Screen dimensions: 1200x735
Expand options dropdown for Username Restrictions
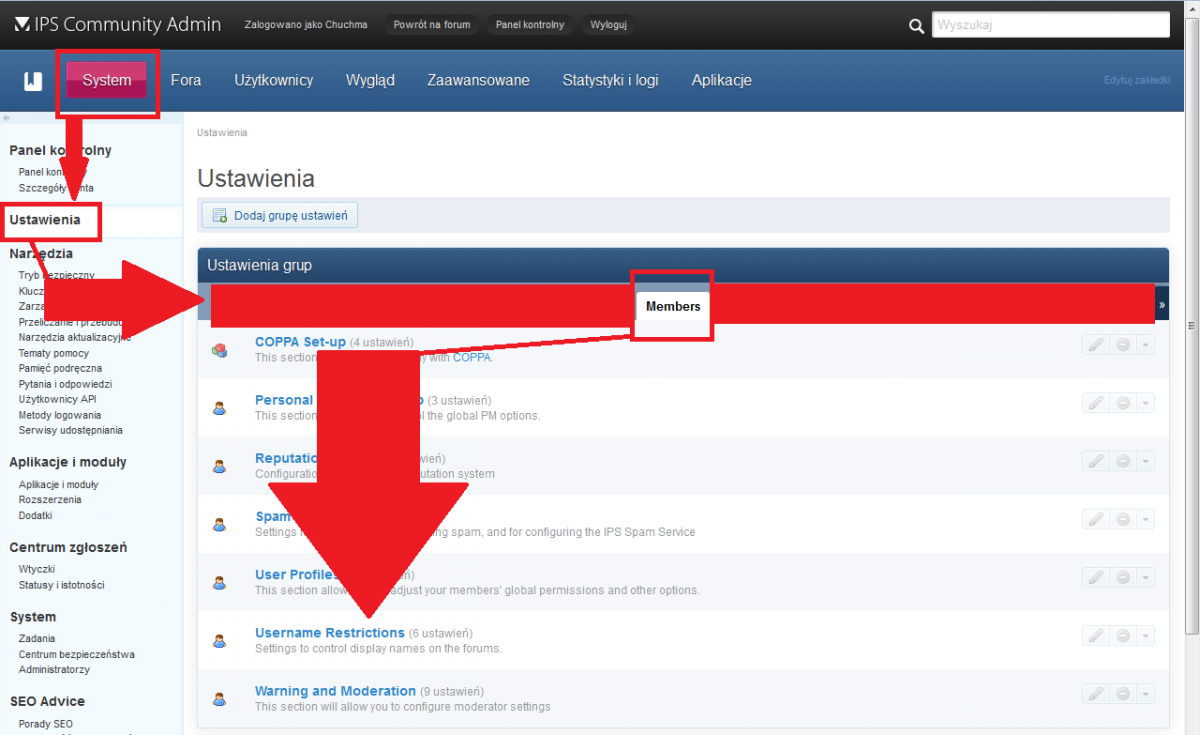[1145, 636]
